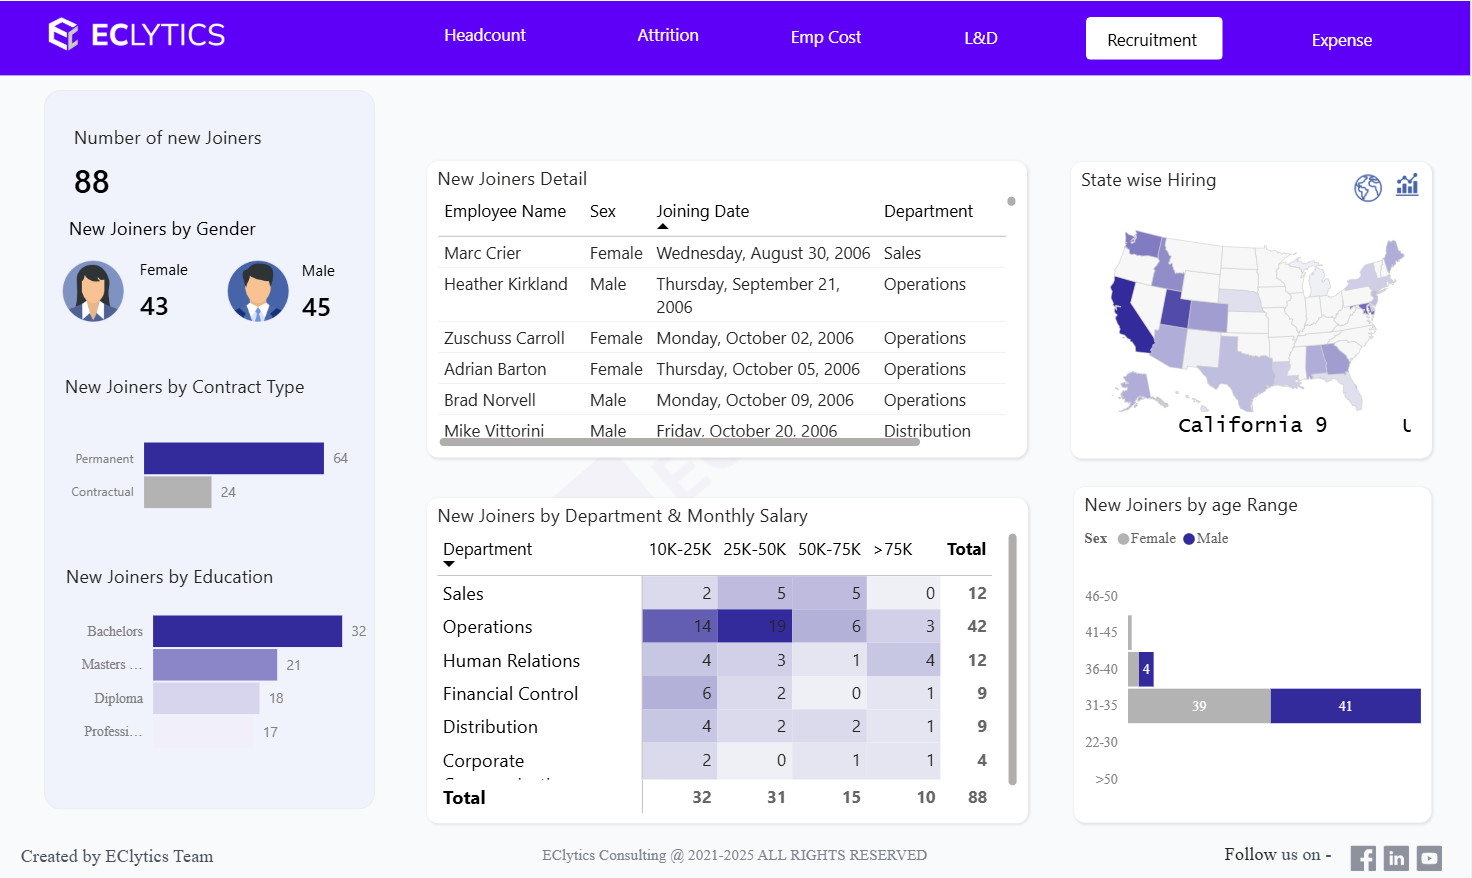This screenshot has height=878, width=1472.
Task: Toggle Female in the age range legend
Action: point(1146,538)
